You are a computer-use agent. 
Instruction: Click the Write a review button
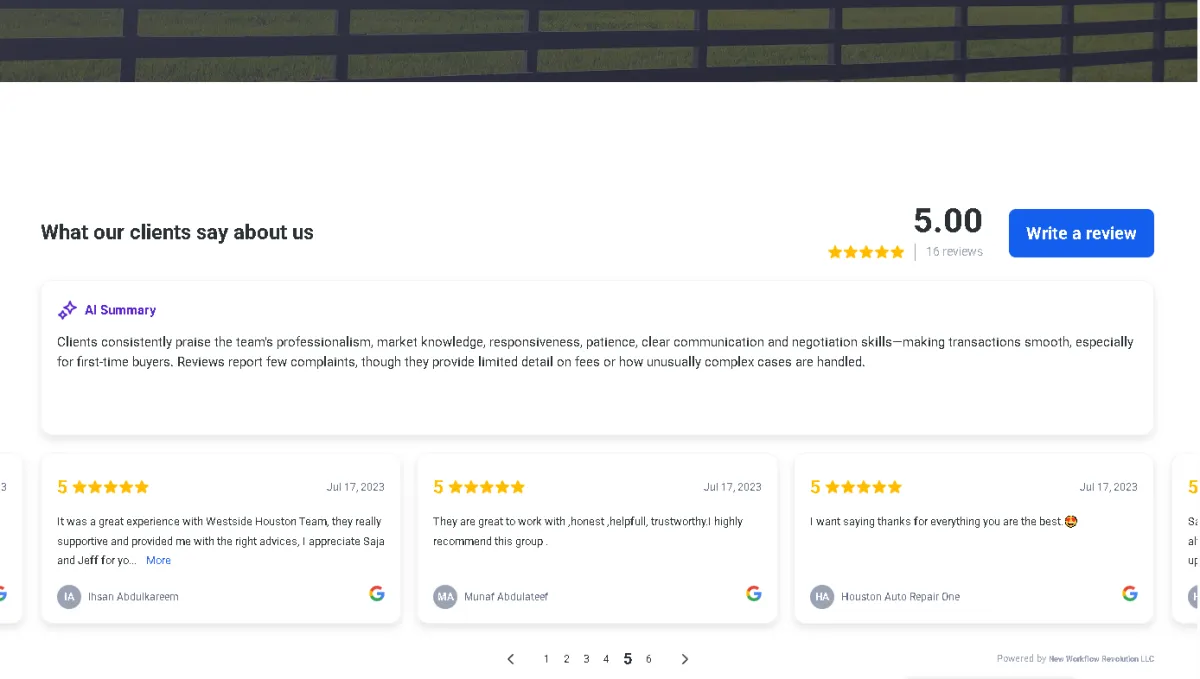coord(1081,233)
